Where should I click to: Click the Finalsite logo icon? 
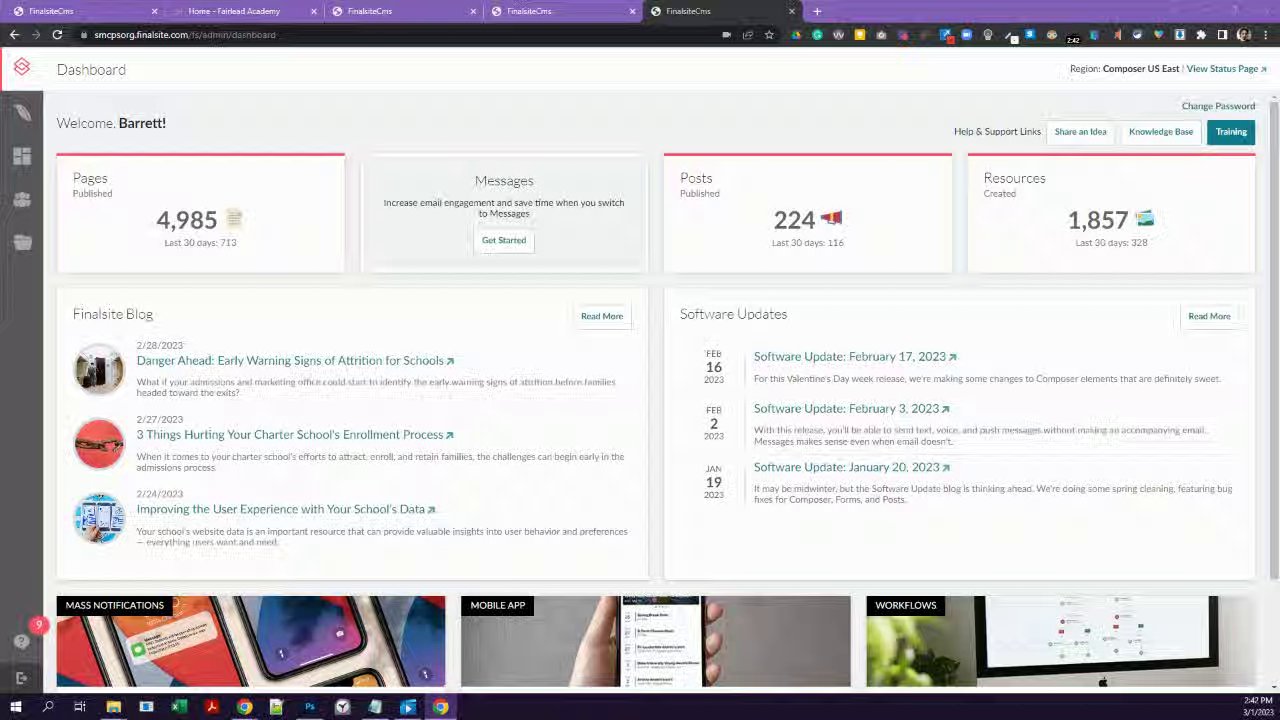pos(21,68)
